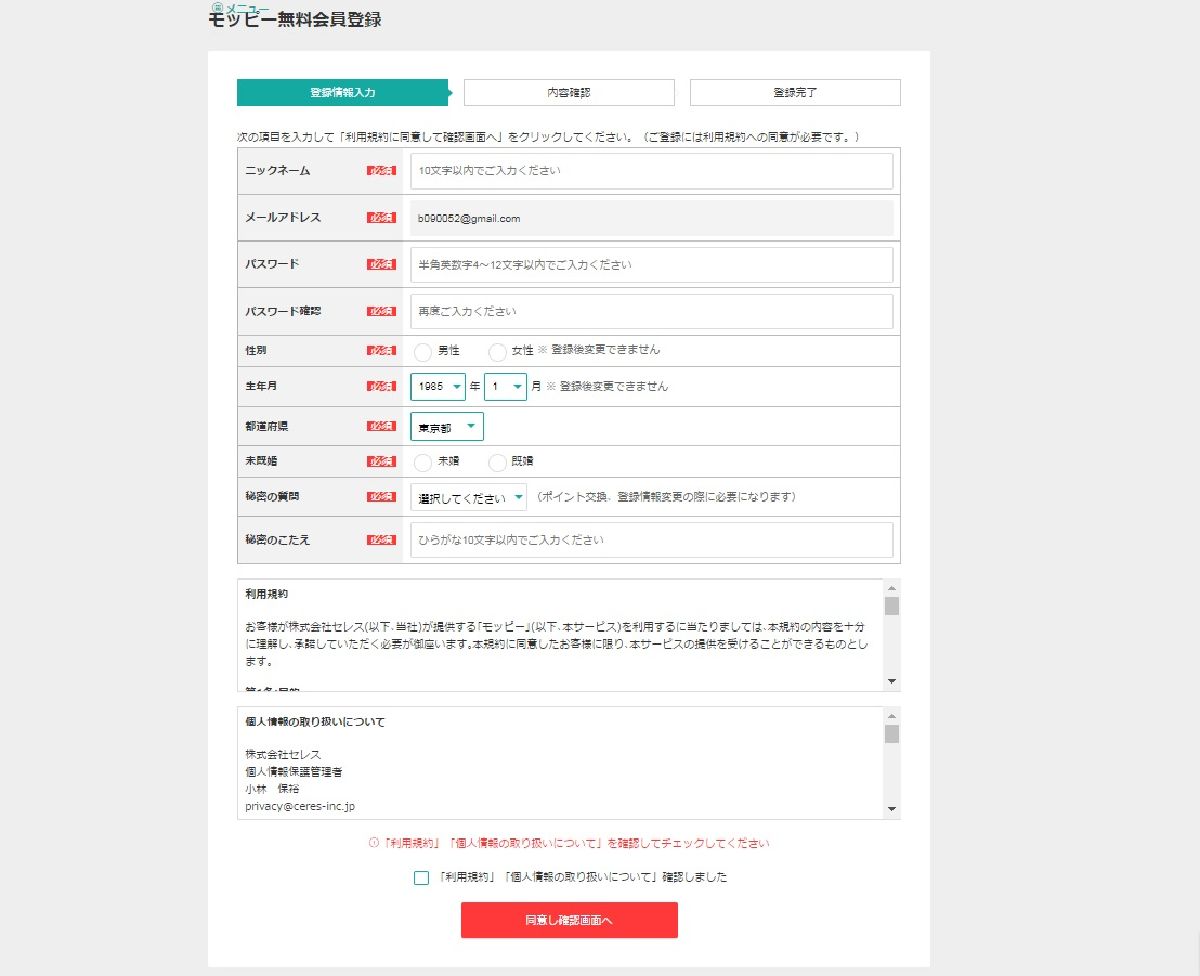Click the 個人情報 box scroll up arrow
The width and height of the screenshot is (1200, 976).
click(892, 715)
